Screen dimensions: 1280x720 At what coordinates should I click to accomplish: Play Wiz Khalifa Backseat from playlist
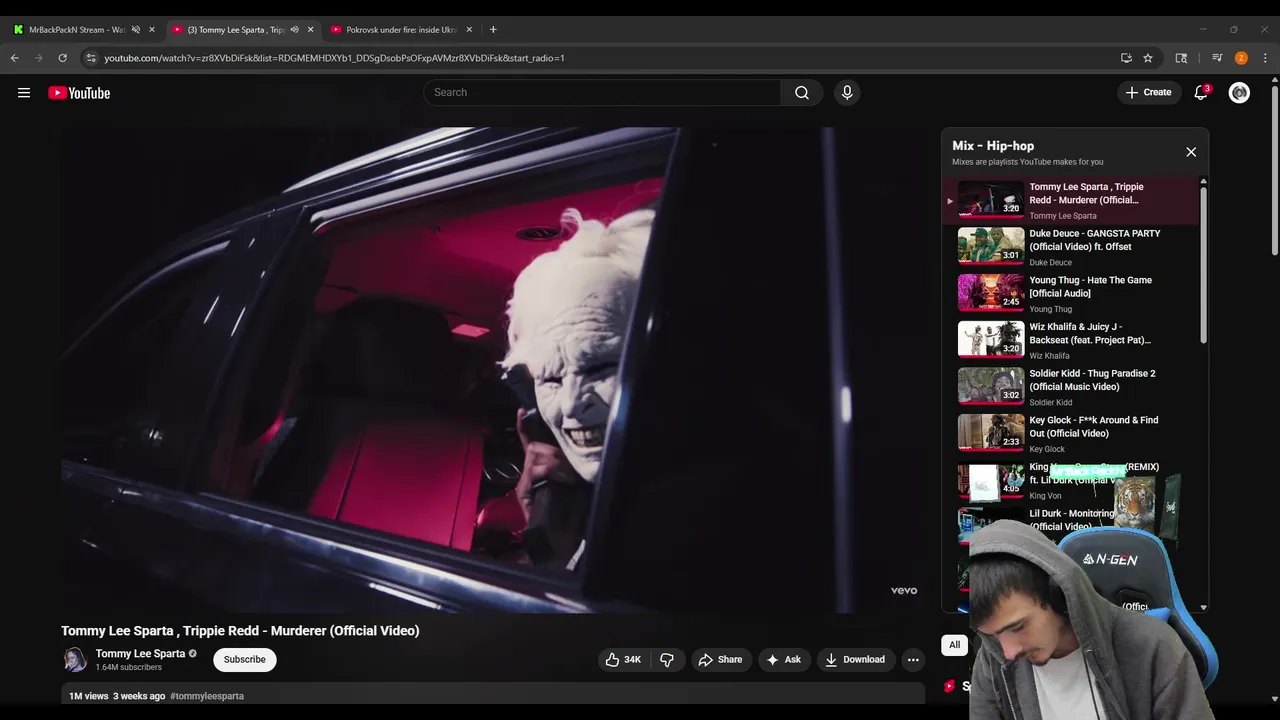pos(1072,340)
